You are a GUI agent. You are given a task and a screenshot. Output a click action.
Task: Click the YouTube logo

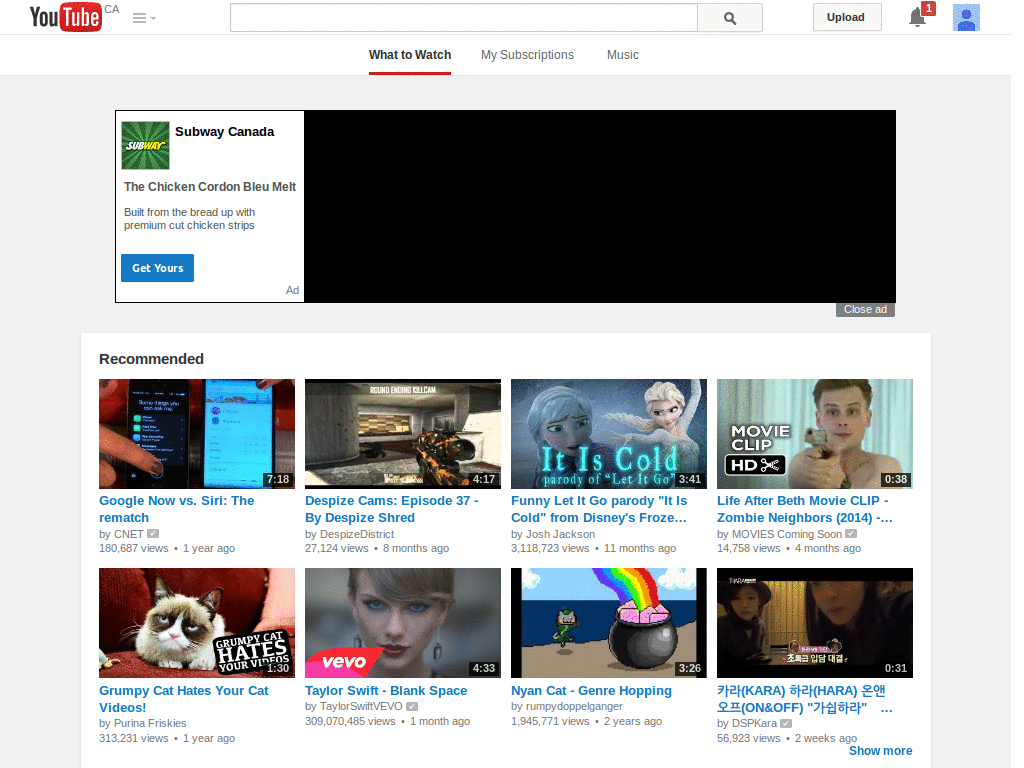tap(65, 17)
